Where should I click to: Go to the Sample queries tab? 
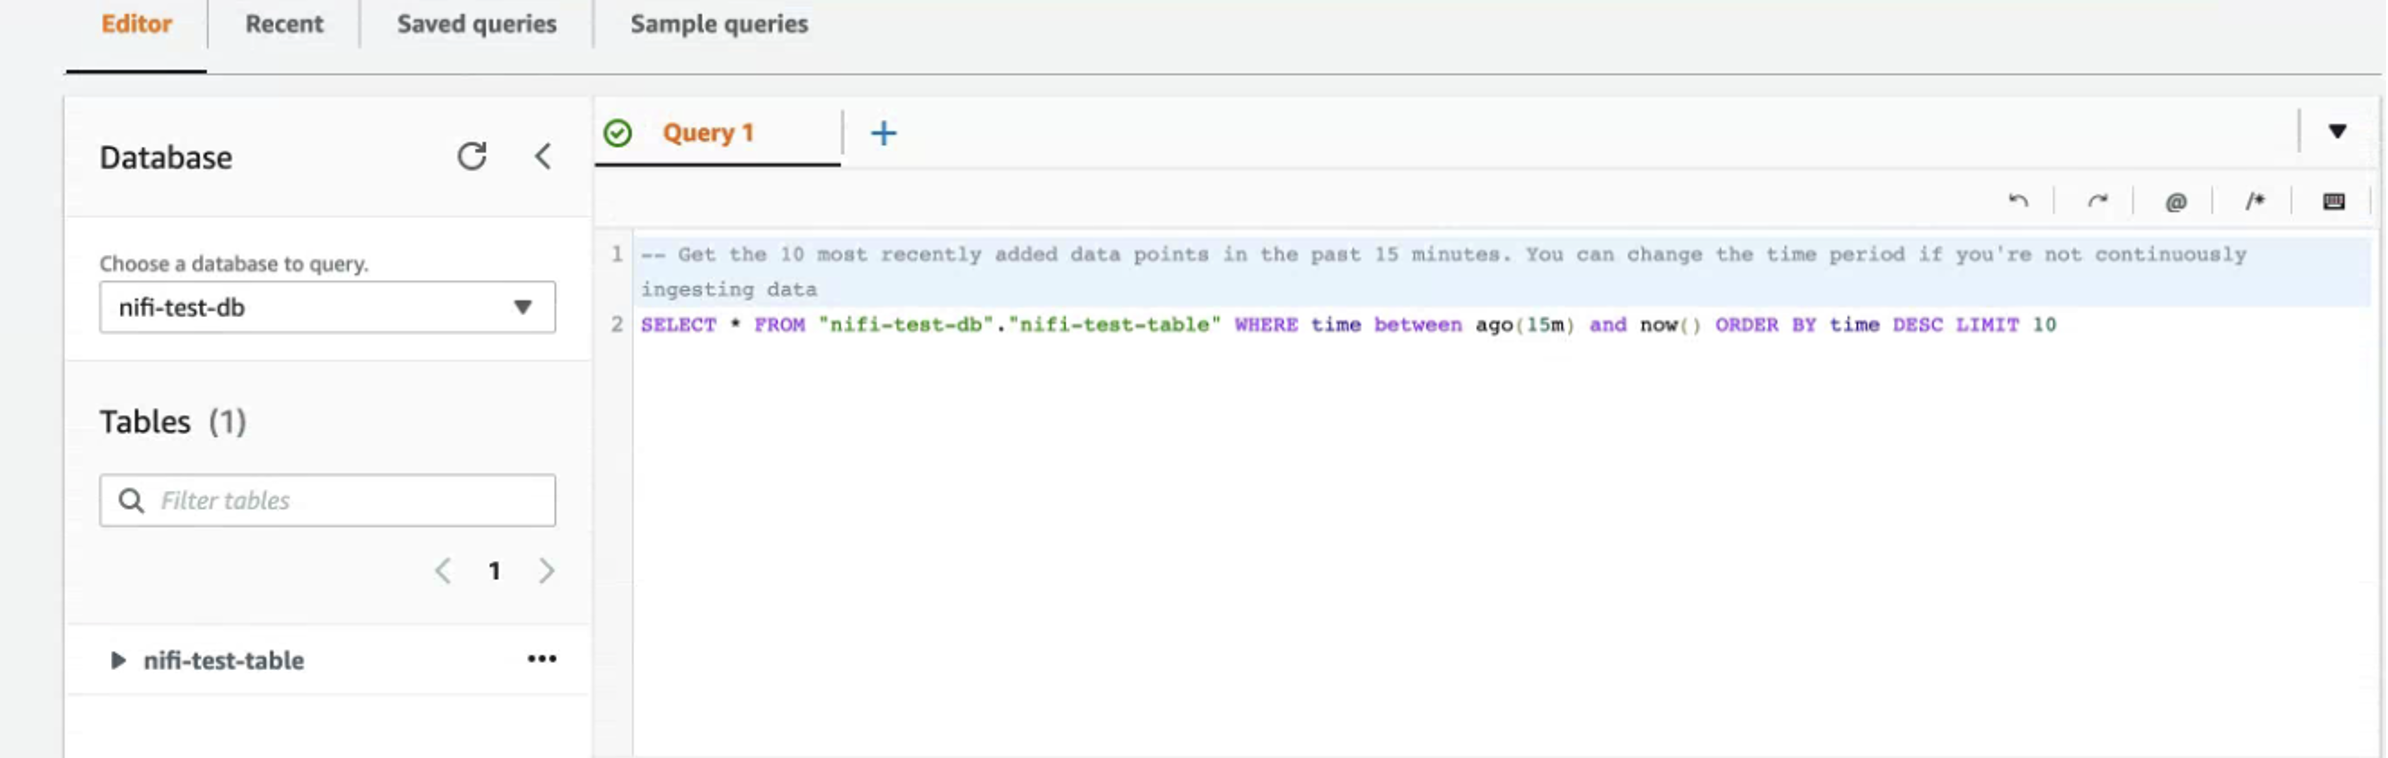coord(718,24)
